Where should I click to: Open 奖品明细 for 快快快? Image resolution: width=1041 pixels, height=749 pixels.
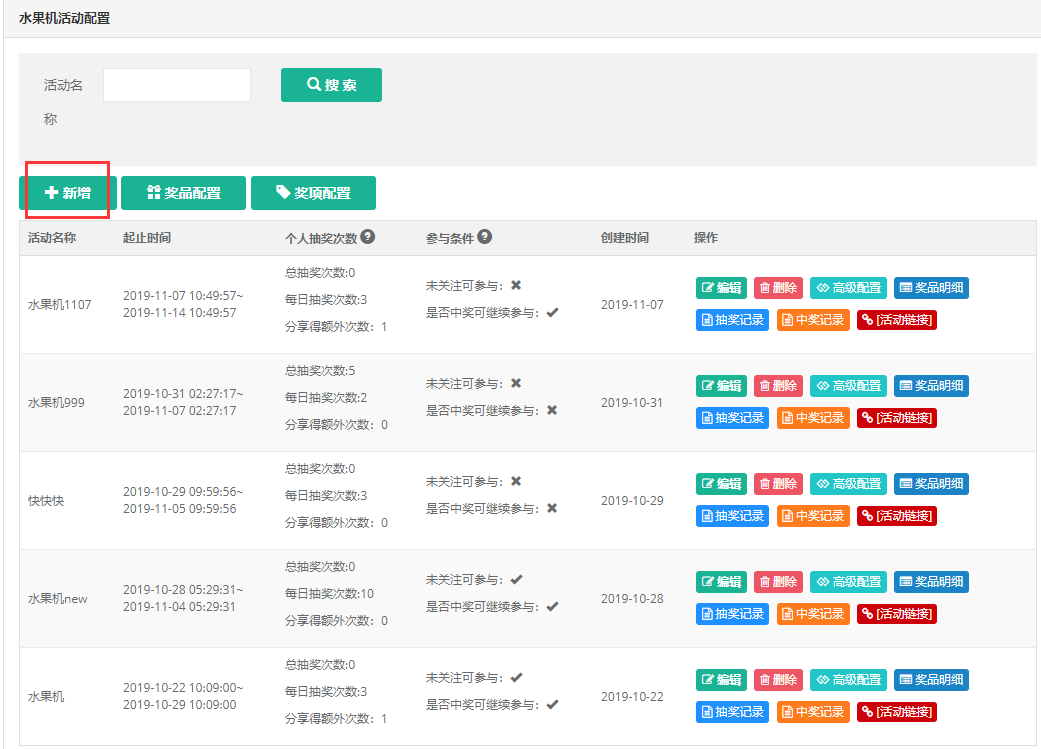point(931,484)
